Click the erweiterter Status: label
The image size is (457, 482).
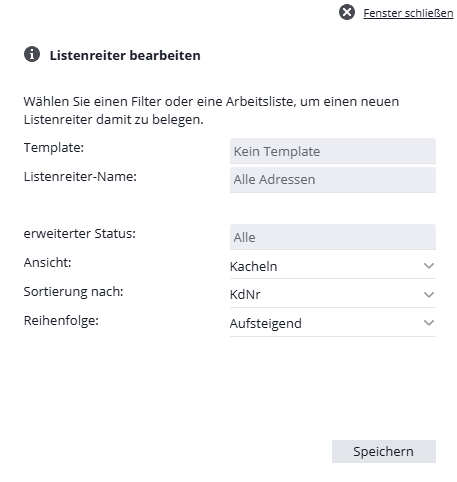[x=80, y=233]
